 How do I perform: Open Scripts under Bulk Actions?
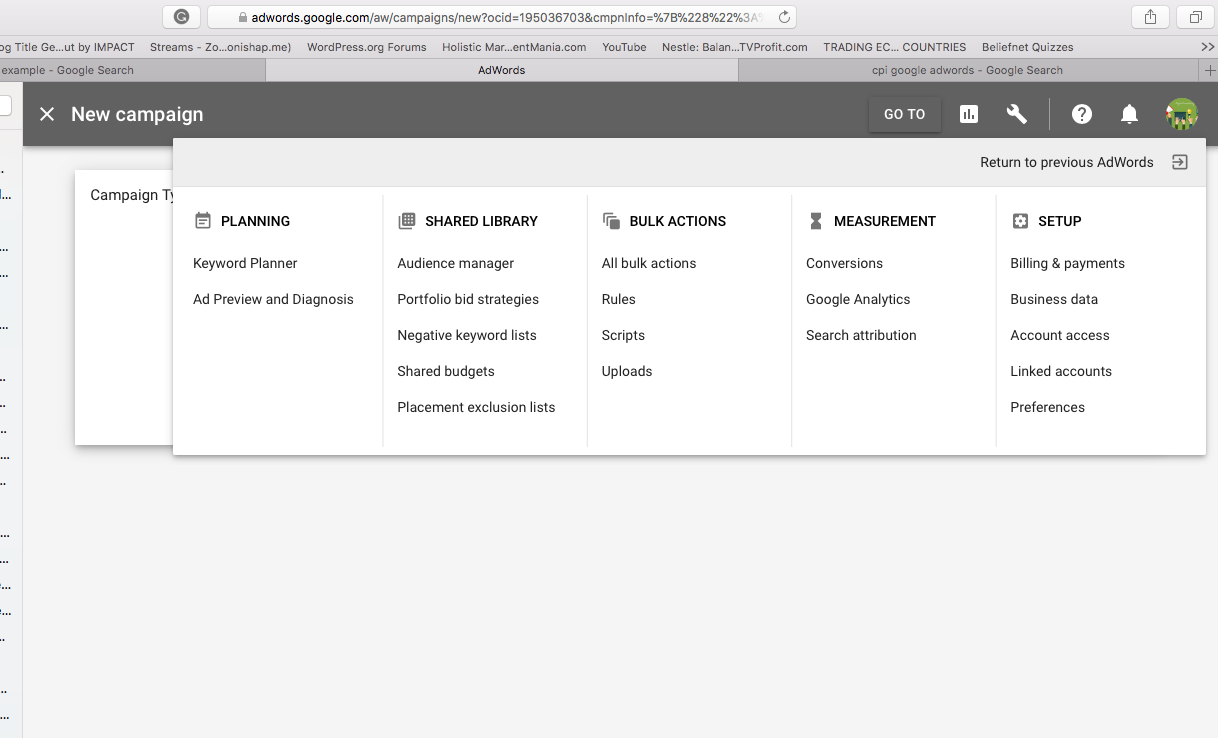[623, 335]
